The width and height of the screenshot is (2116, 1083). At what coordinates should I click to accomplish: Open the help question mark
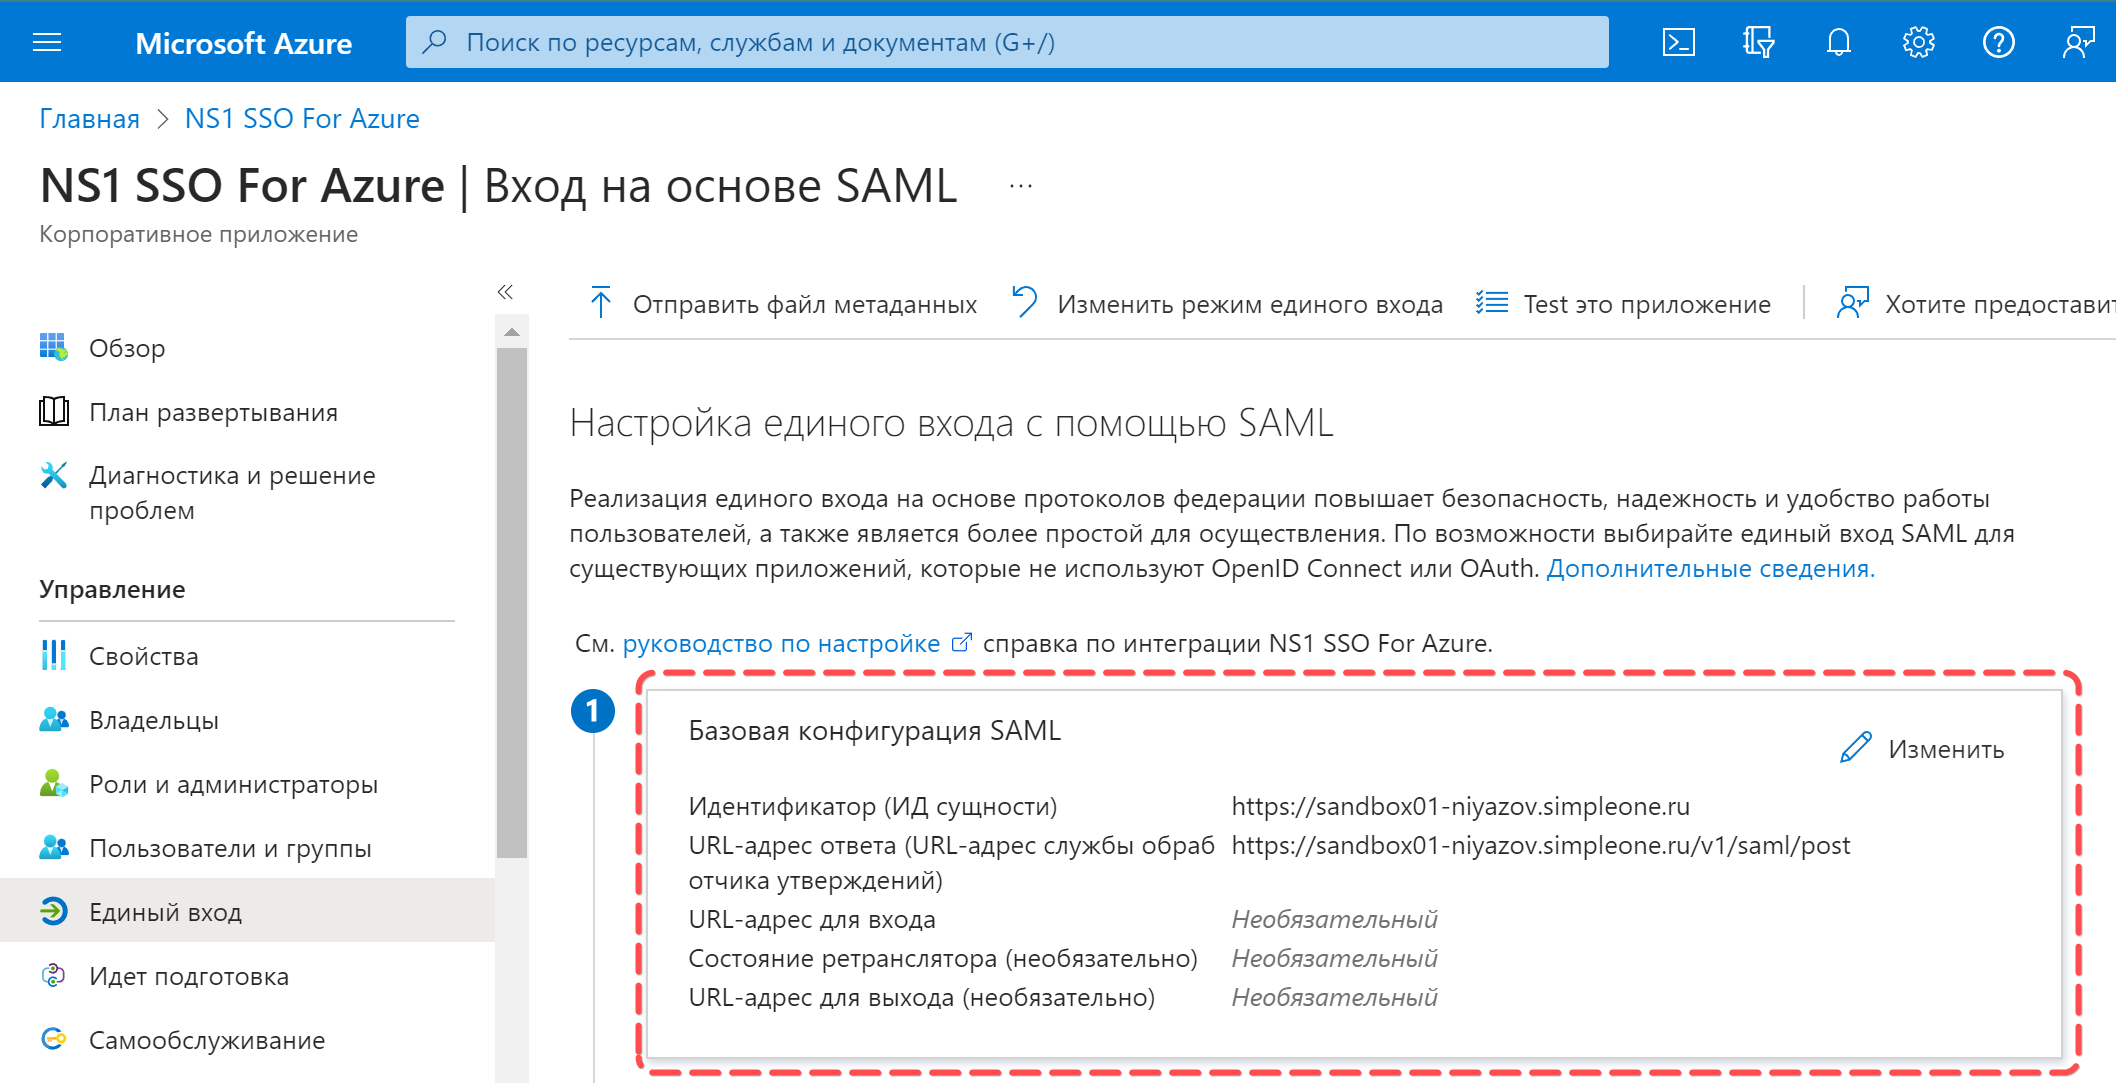click(1998, 42)
